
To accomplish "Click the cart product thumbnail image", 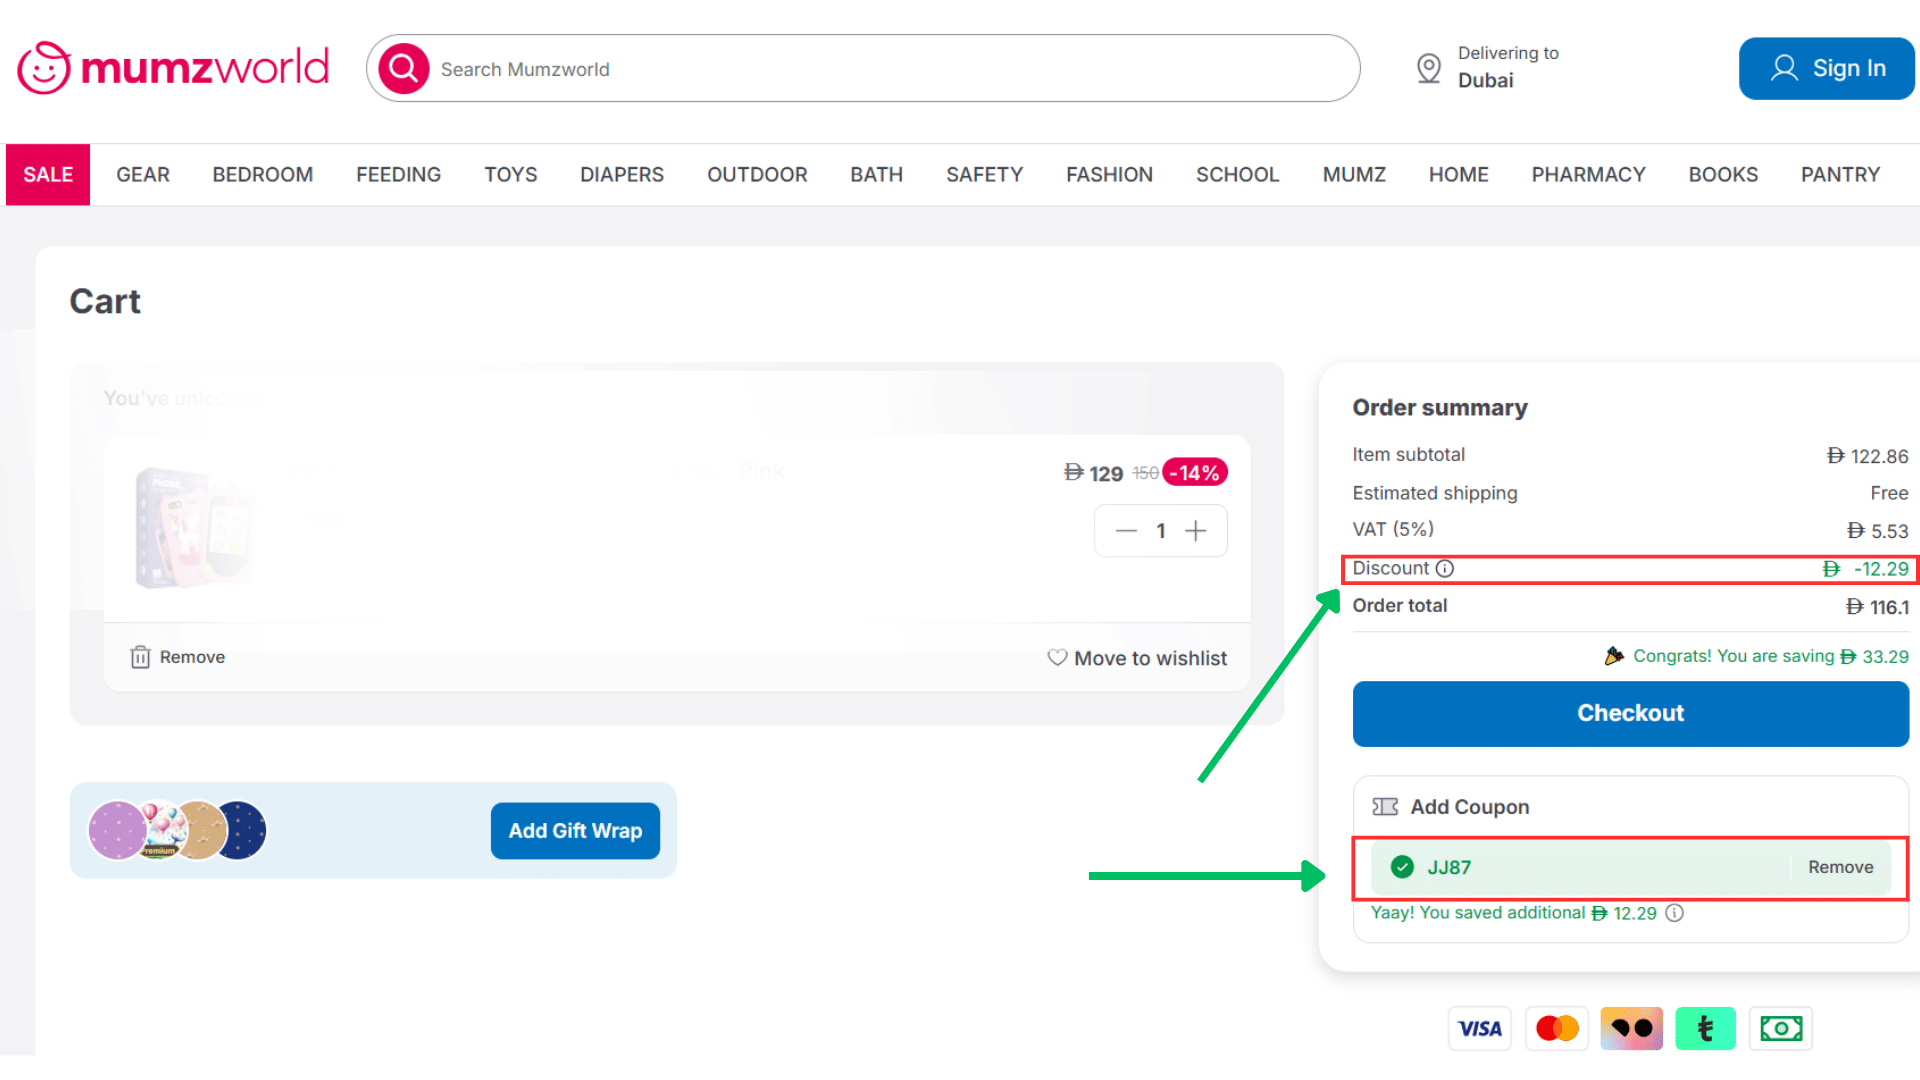I will click(195, 527).
